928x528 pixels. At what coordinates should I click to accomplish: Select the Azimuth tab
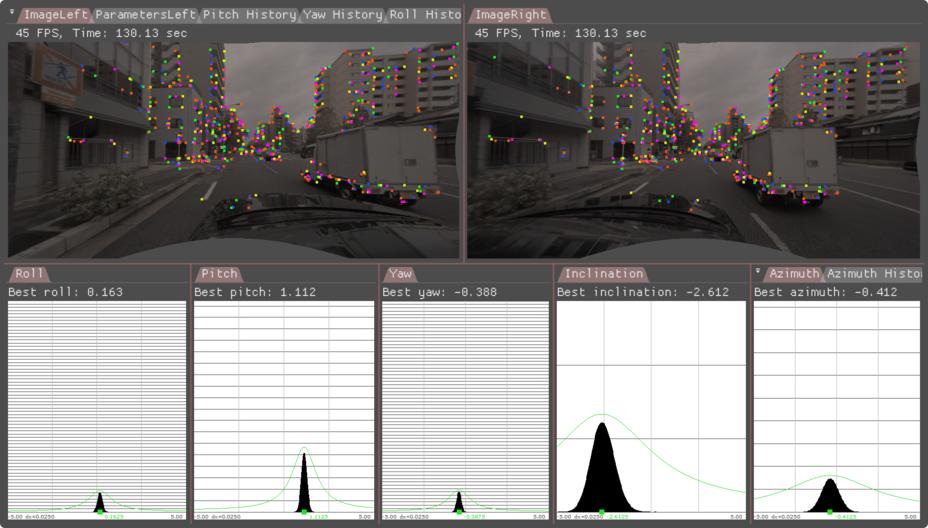pyautogui.click(x=794, y=274)
